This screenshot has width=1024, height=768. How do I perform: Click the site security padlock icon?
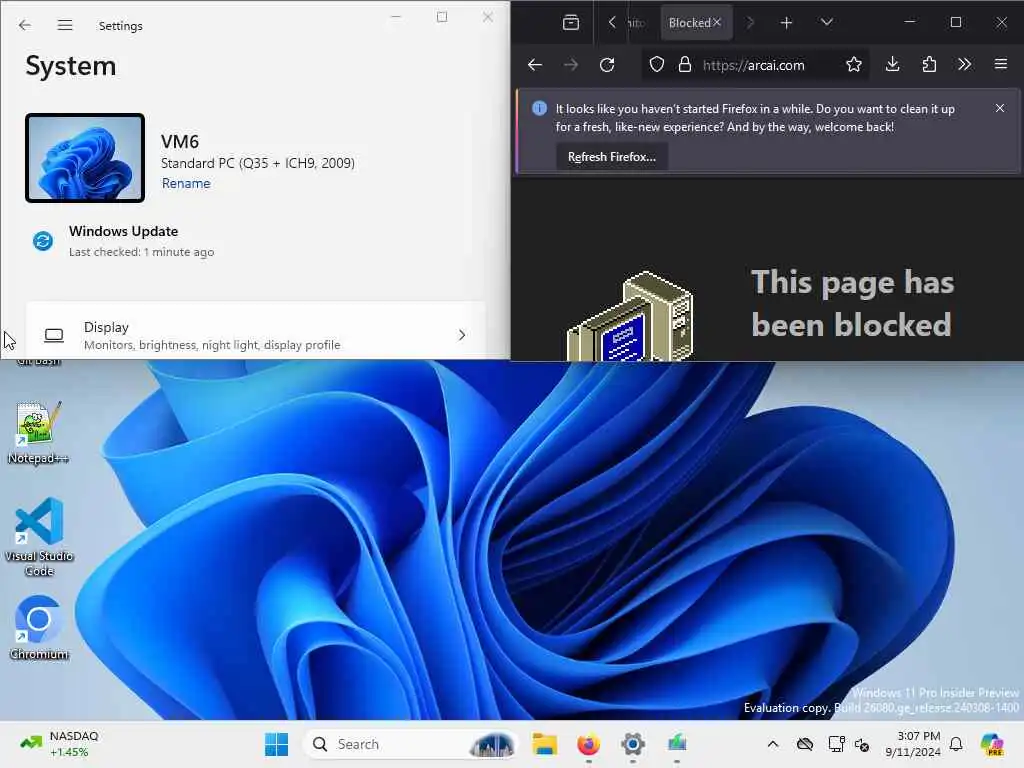[x=684, y=65]
